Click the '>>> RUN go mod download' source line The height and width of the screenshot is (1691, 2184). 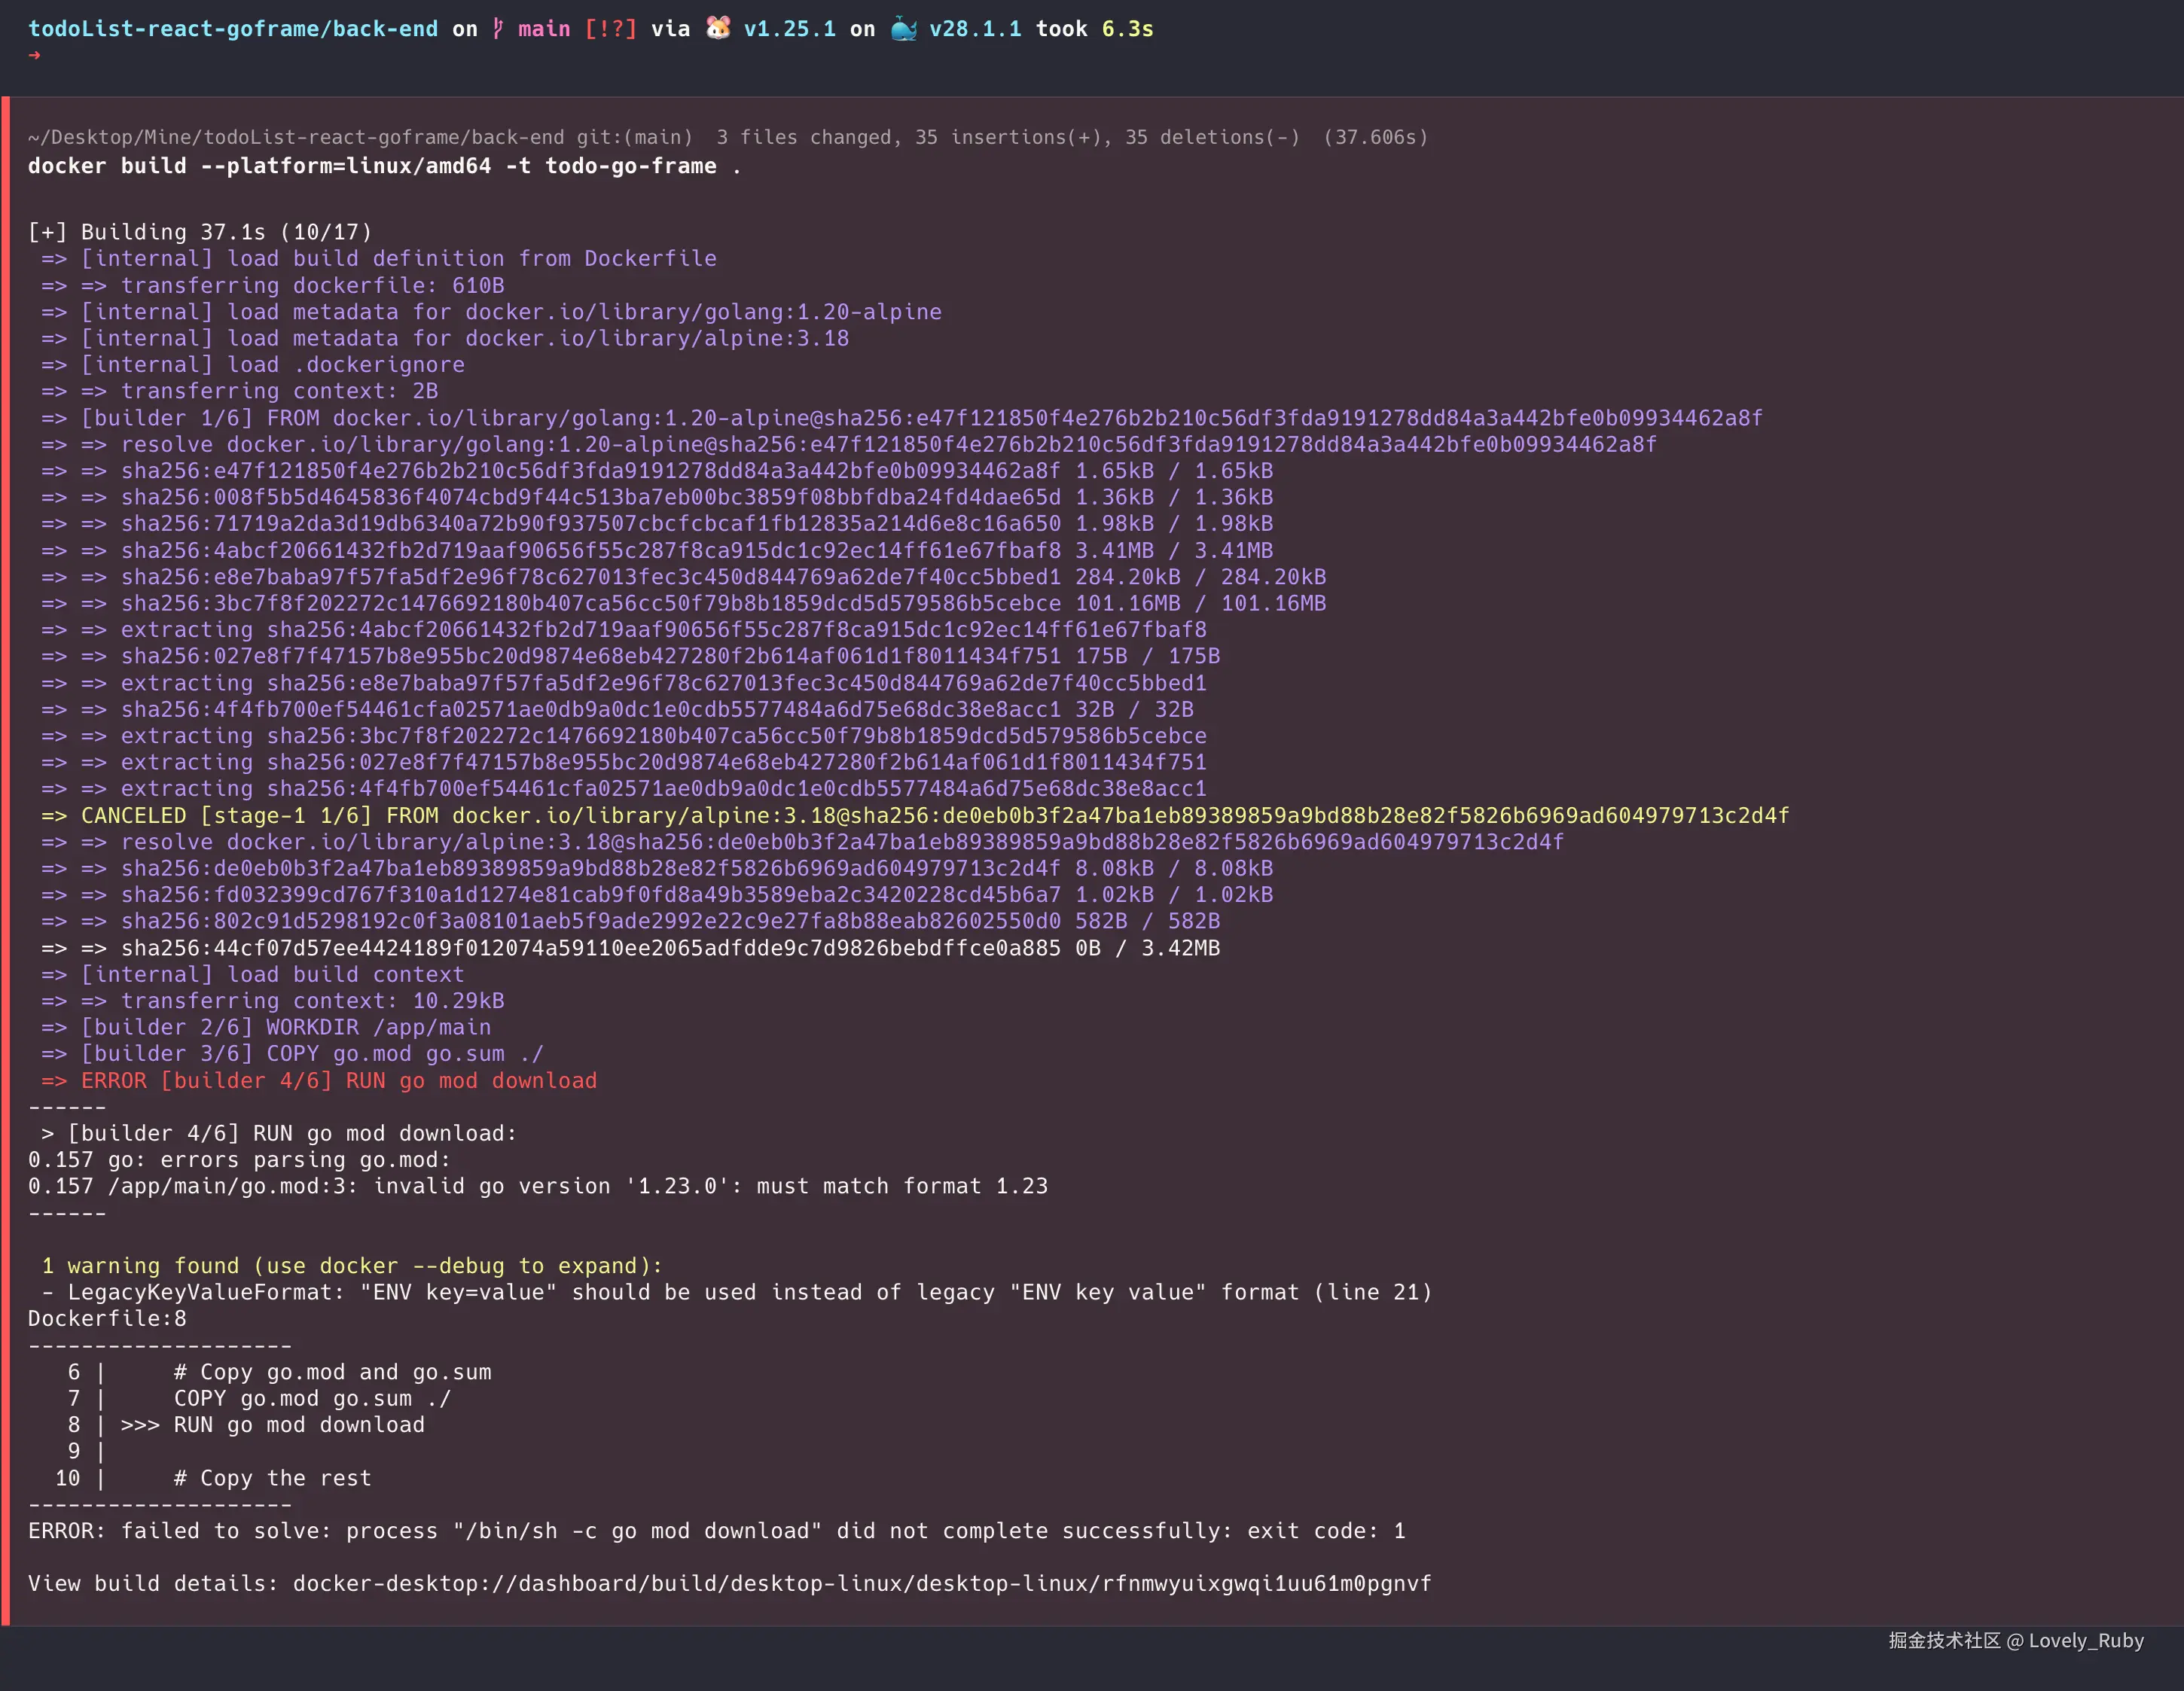click(273, 1425)
